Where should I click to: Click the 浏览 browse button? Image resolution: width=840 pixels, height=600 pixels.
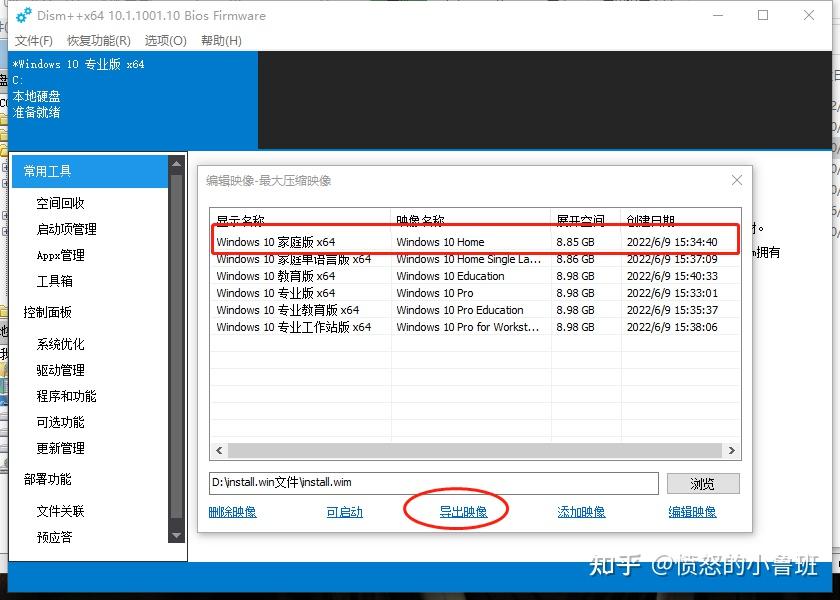click(x=703, y=484)
